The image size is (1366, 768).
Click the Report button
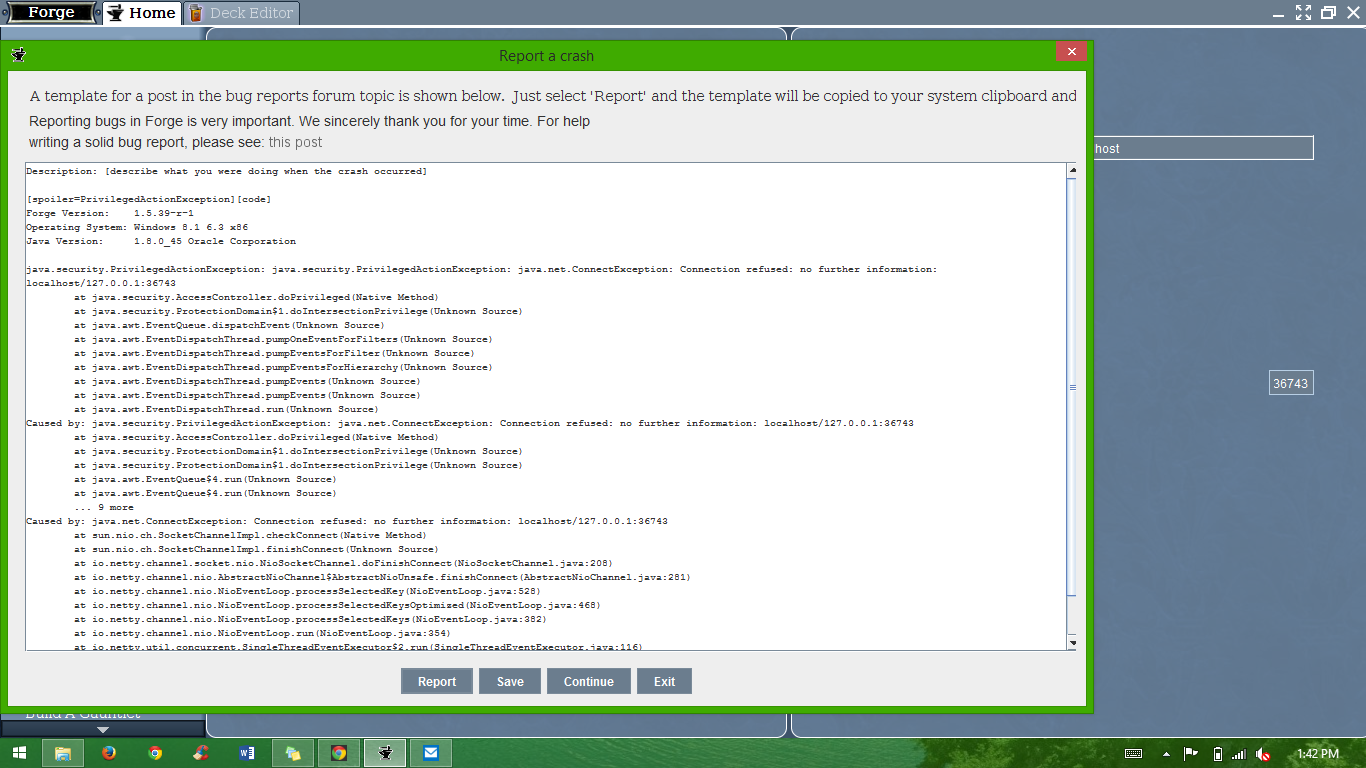tap(436, 682)
